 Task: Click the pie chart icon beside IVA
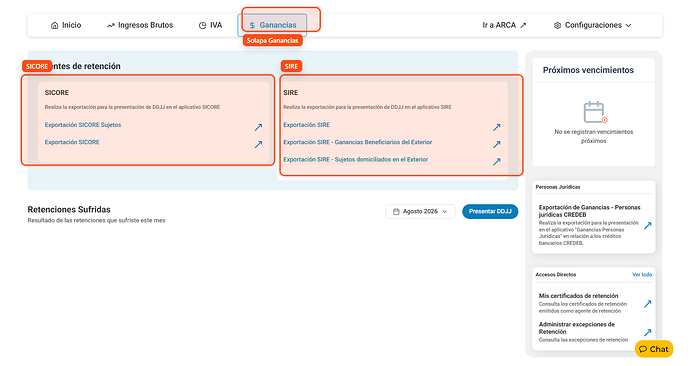coord(202,26)
